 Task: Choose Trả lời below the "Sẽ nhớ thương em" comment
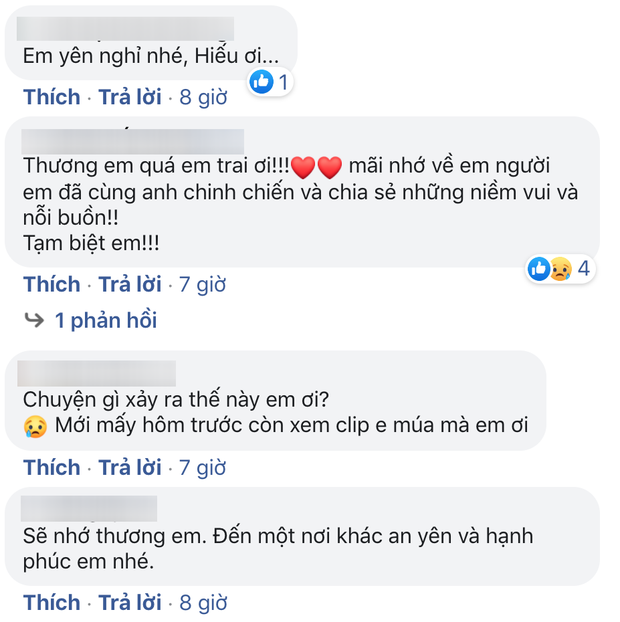(x=129, y=602)
